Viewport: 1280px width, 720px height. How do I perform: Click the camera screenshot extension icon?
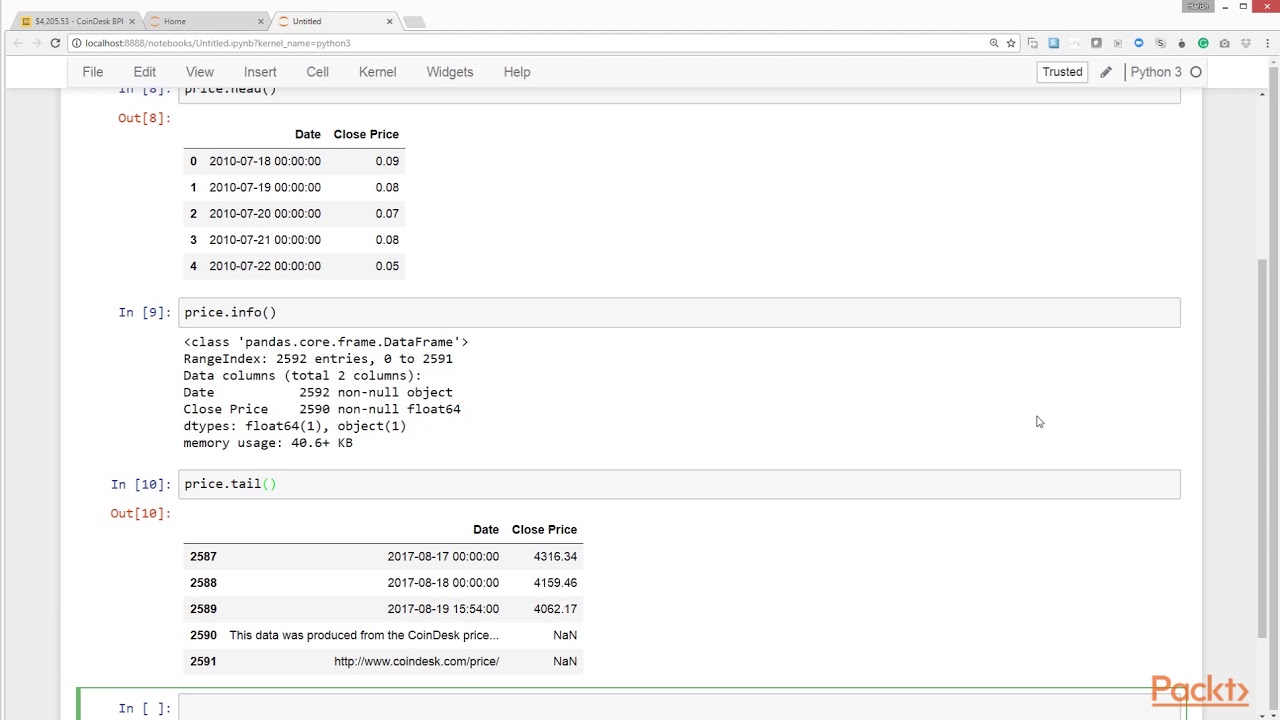click(x=1224, y=43)
